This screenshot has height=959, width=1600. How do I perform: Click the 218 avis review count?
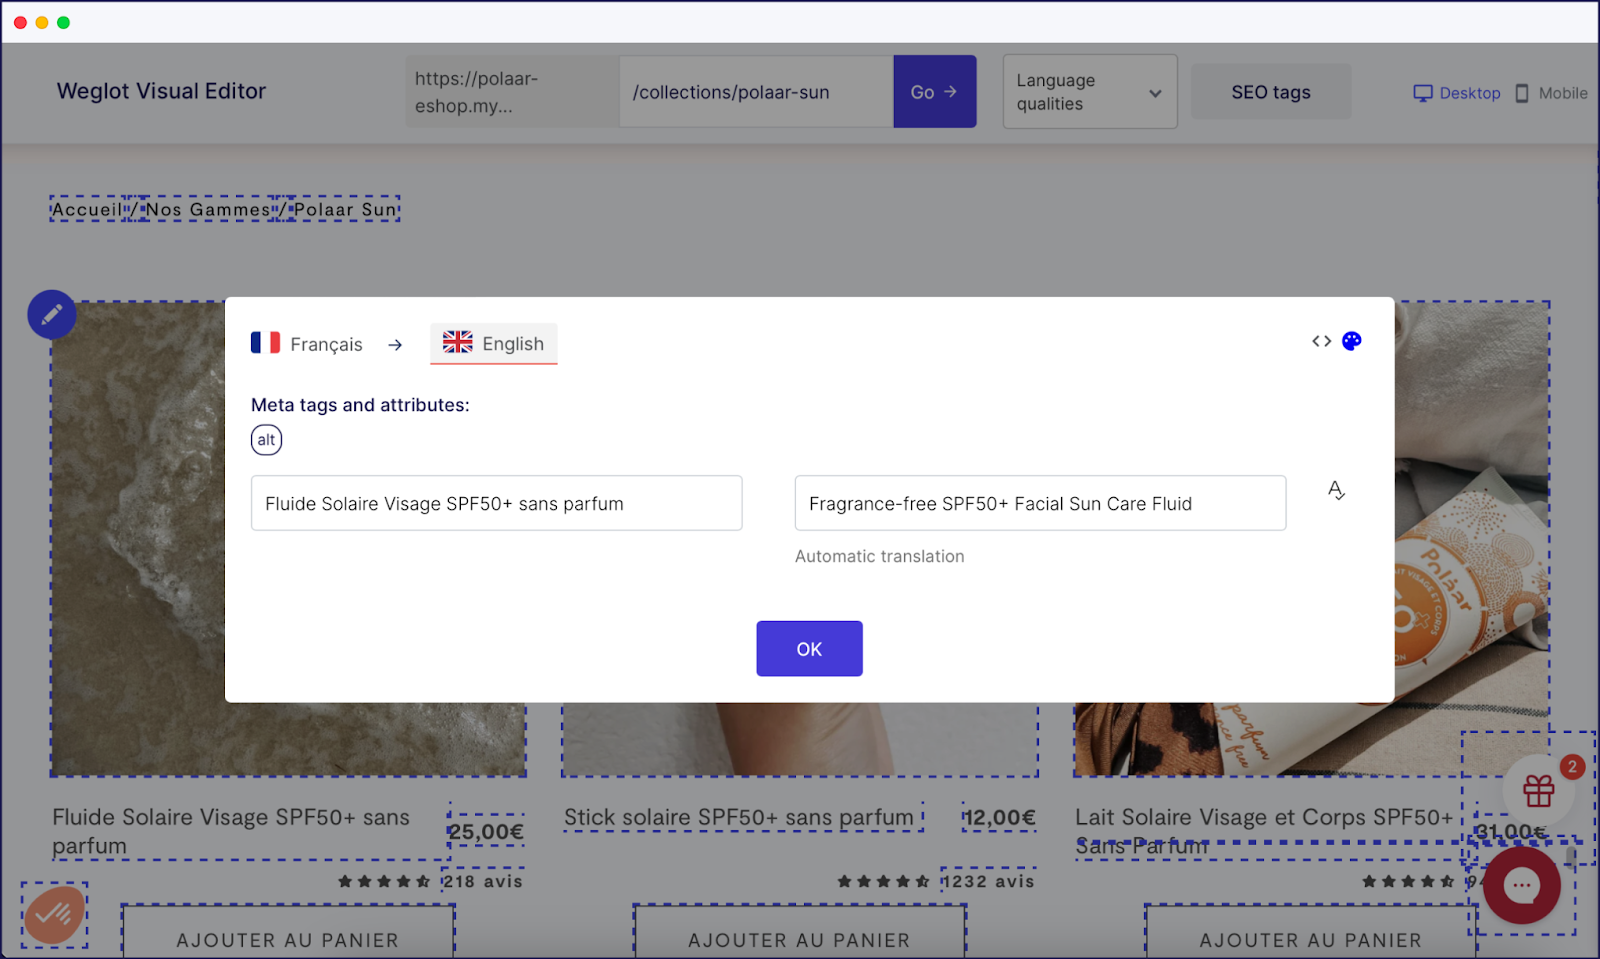[483, 882]
